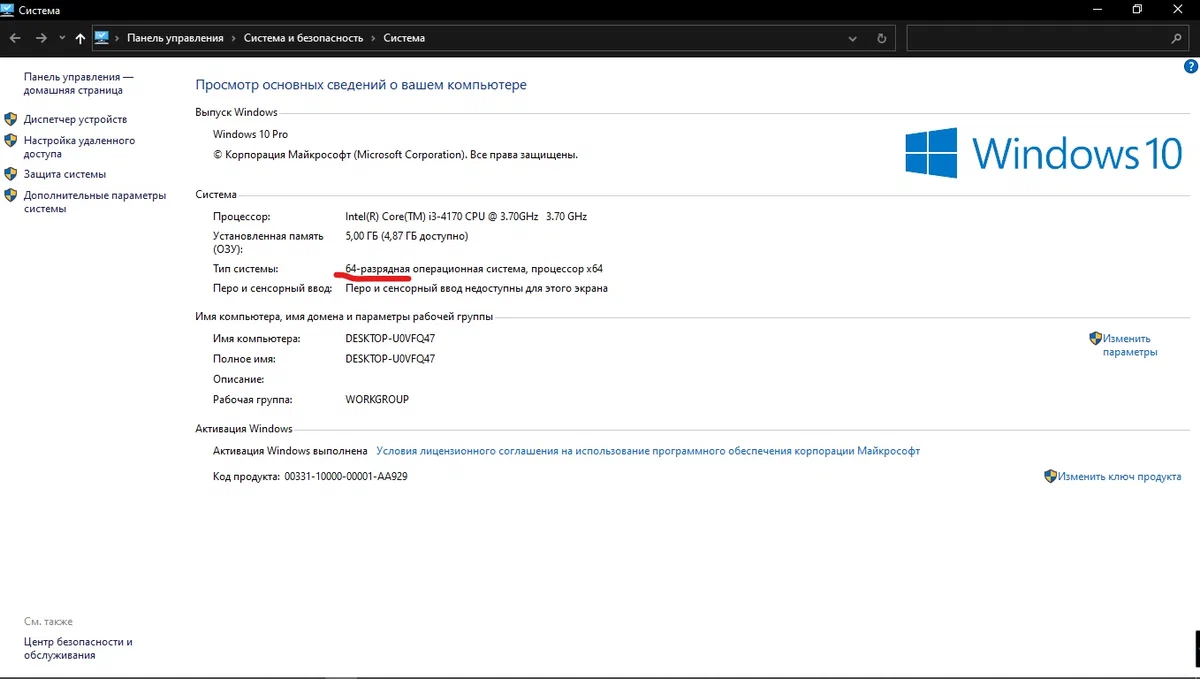Go forward with the right arrow
Image resolution: width=1200 pixels, height=679 pixels.
coord(41,38)
